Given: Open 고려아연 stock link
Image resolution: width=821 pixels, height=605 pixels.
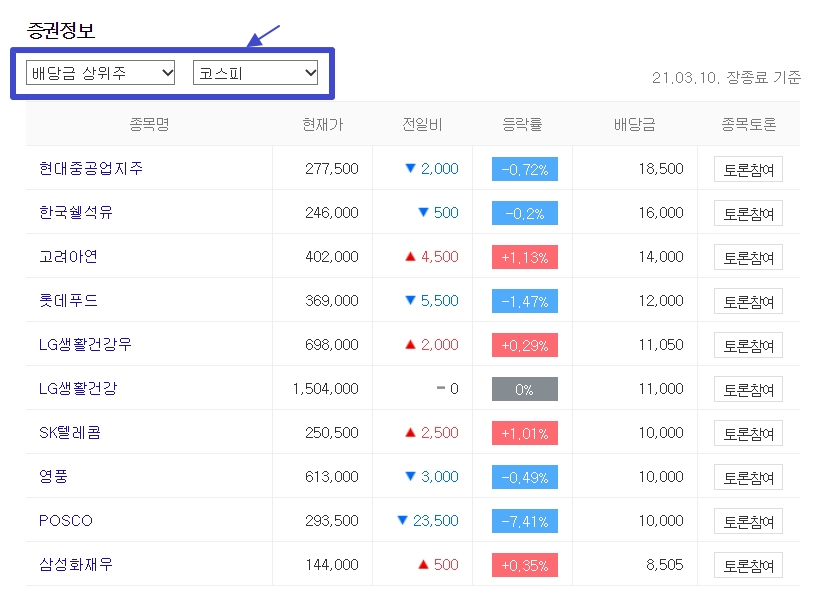Looking at the screenshot, I should coord(68,257).
